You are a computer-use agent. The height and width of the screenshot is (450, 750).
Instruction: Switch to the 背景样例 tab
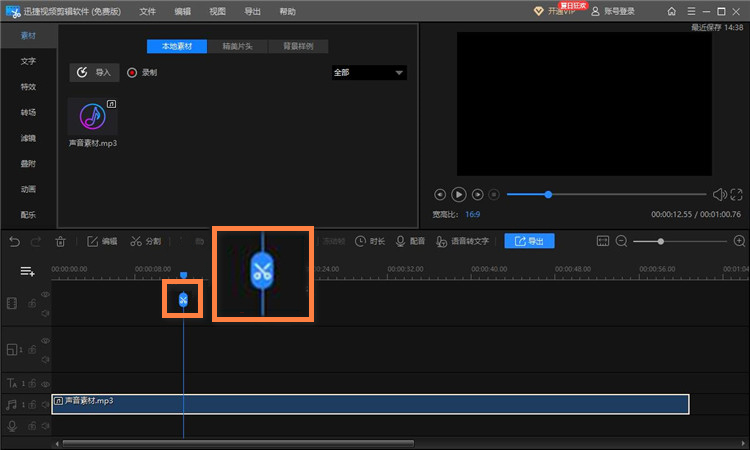[298, 46]
